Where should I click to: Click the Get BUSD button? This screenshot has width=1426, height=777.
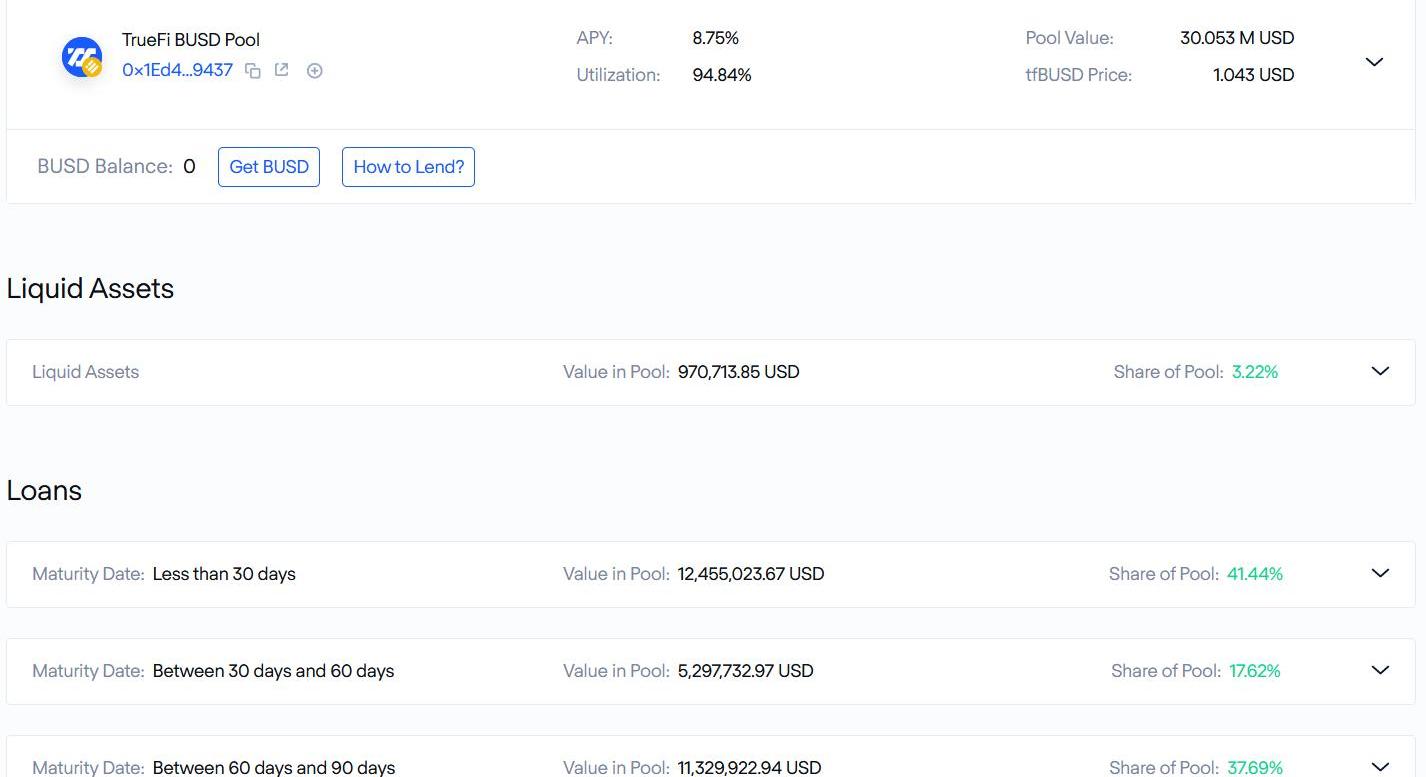tap(269, 167)
